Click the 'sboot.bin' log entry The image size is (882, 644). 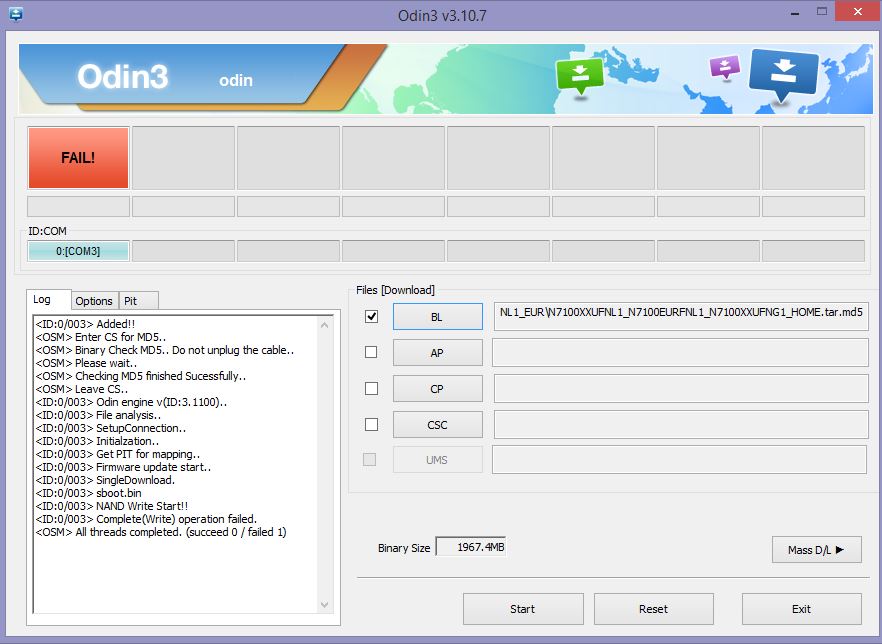89,493
